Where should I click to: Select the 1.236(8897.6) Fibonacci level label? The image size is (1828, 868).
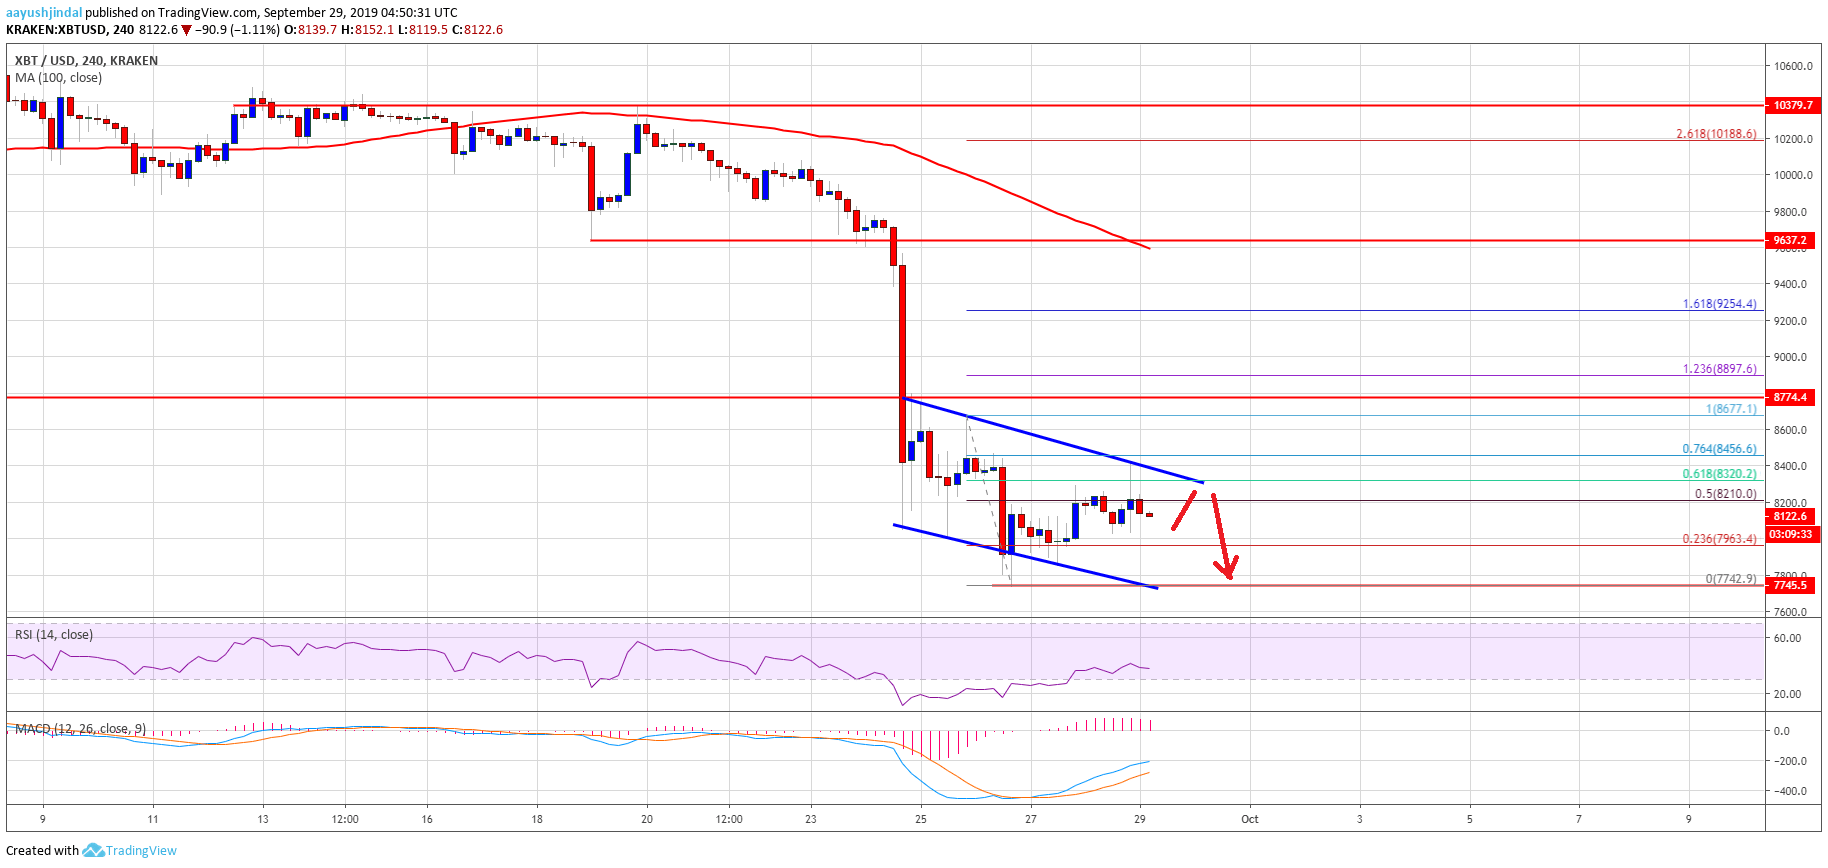coord(1719,369)
